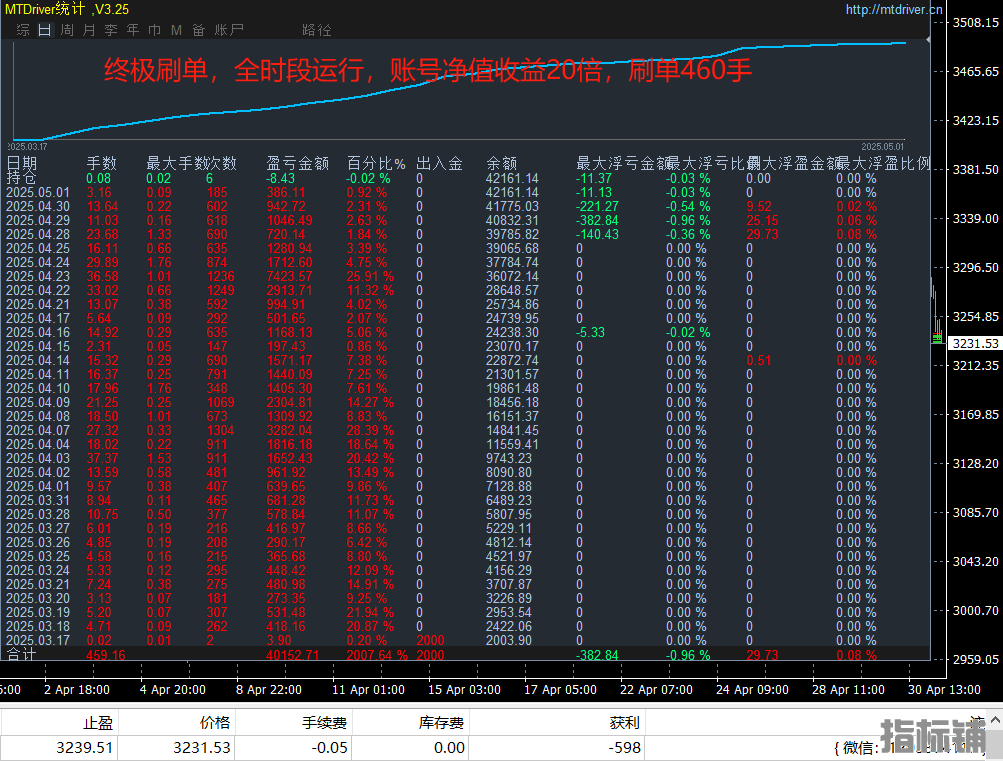Click the percentage value 28.39 %
This screenshot has width=1003, height=761.
370,430
